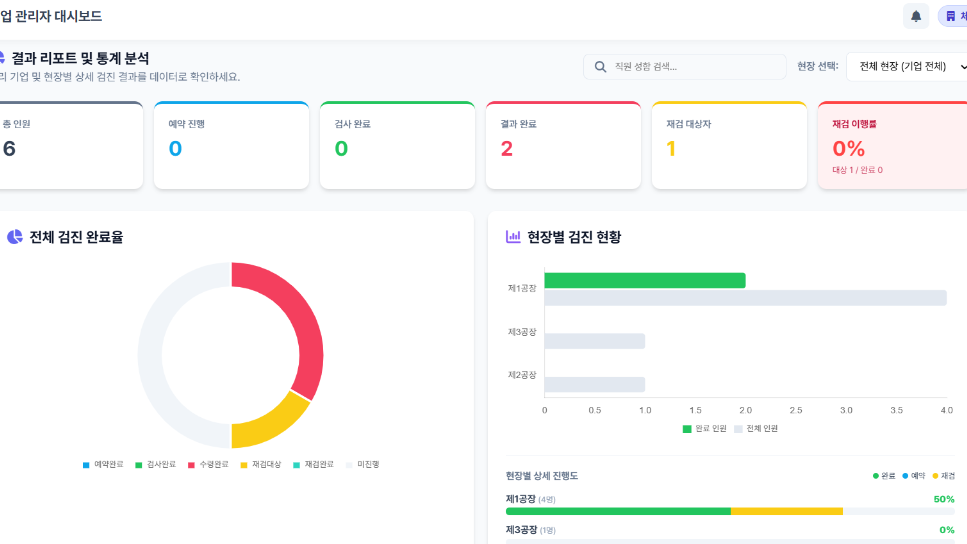Image resolution: width=967 pixels, height=544 pixels.
Task: Click the magnifier icon in search box
Action: 601,67
